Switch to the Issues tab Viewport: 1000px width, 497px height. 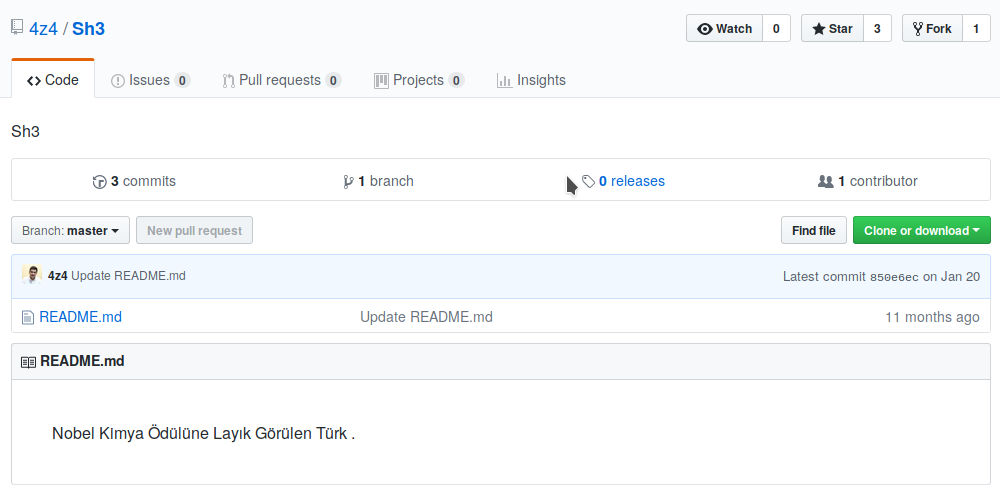click(151, 80)
